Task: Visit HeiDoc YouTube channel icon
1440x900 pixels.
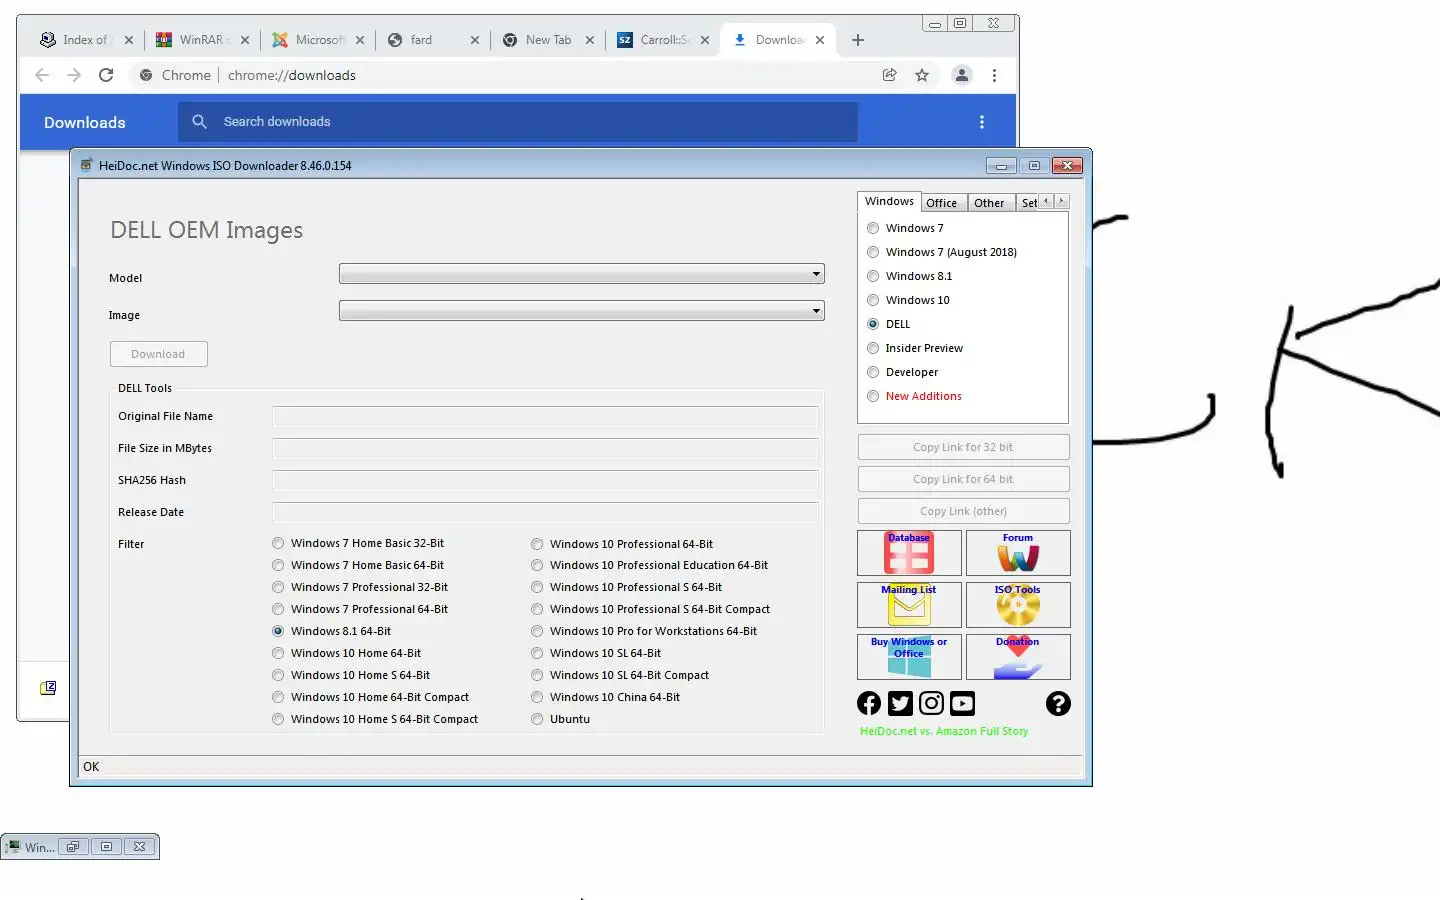Action: click(962, 703)
